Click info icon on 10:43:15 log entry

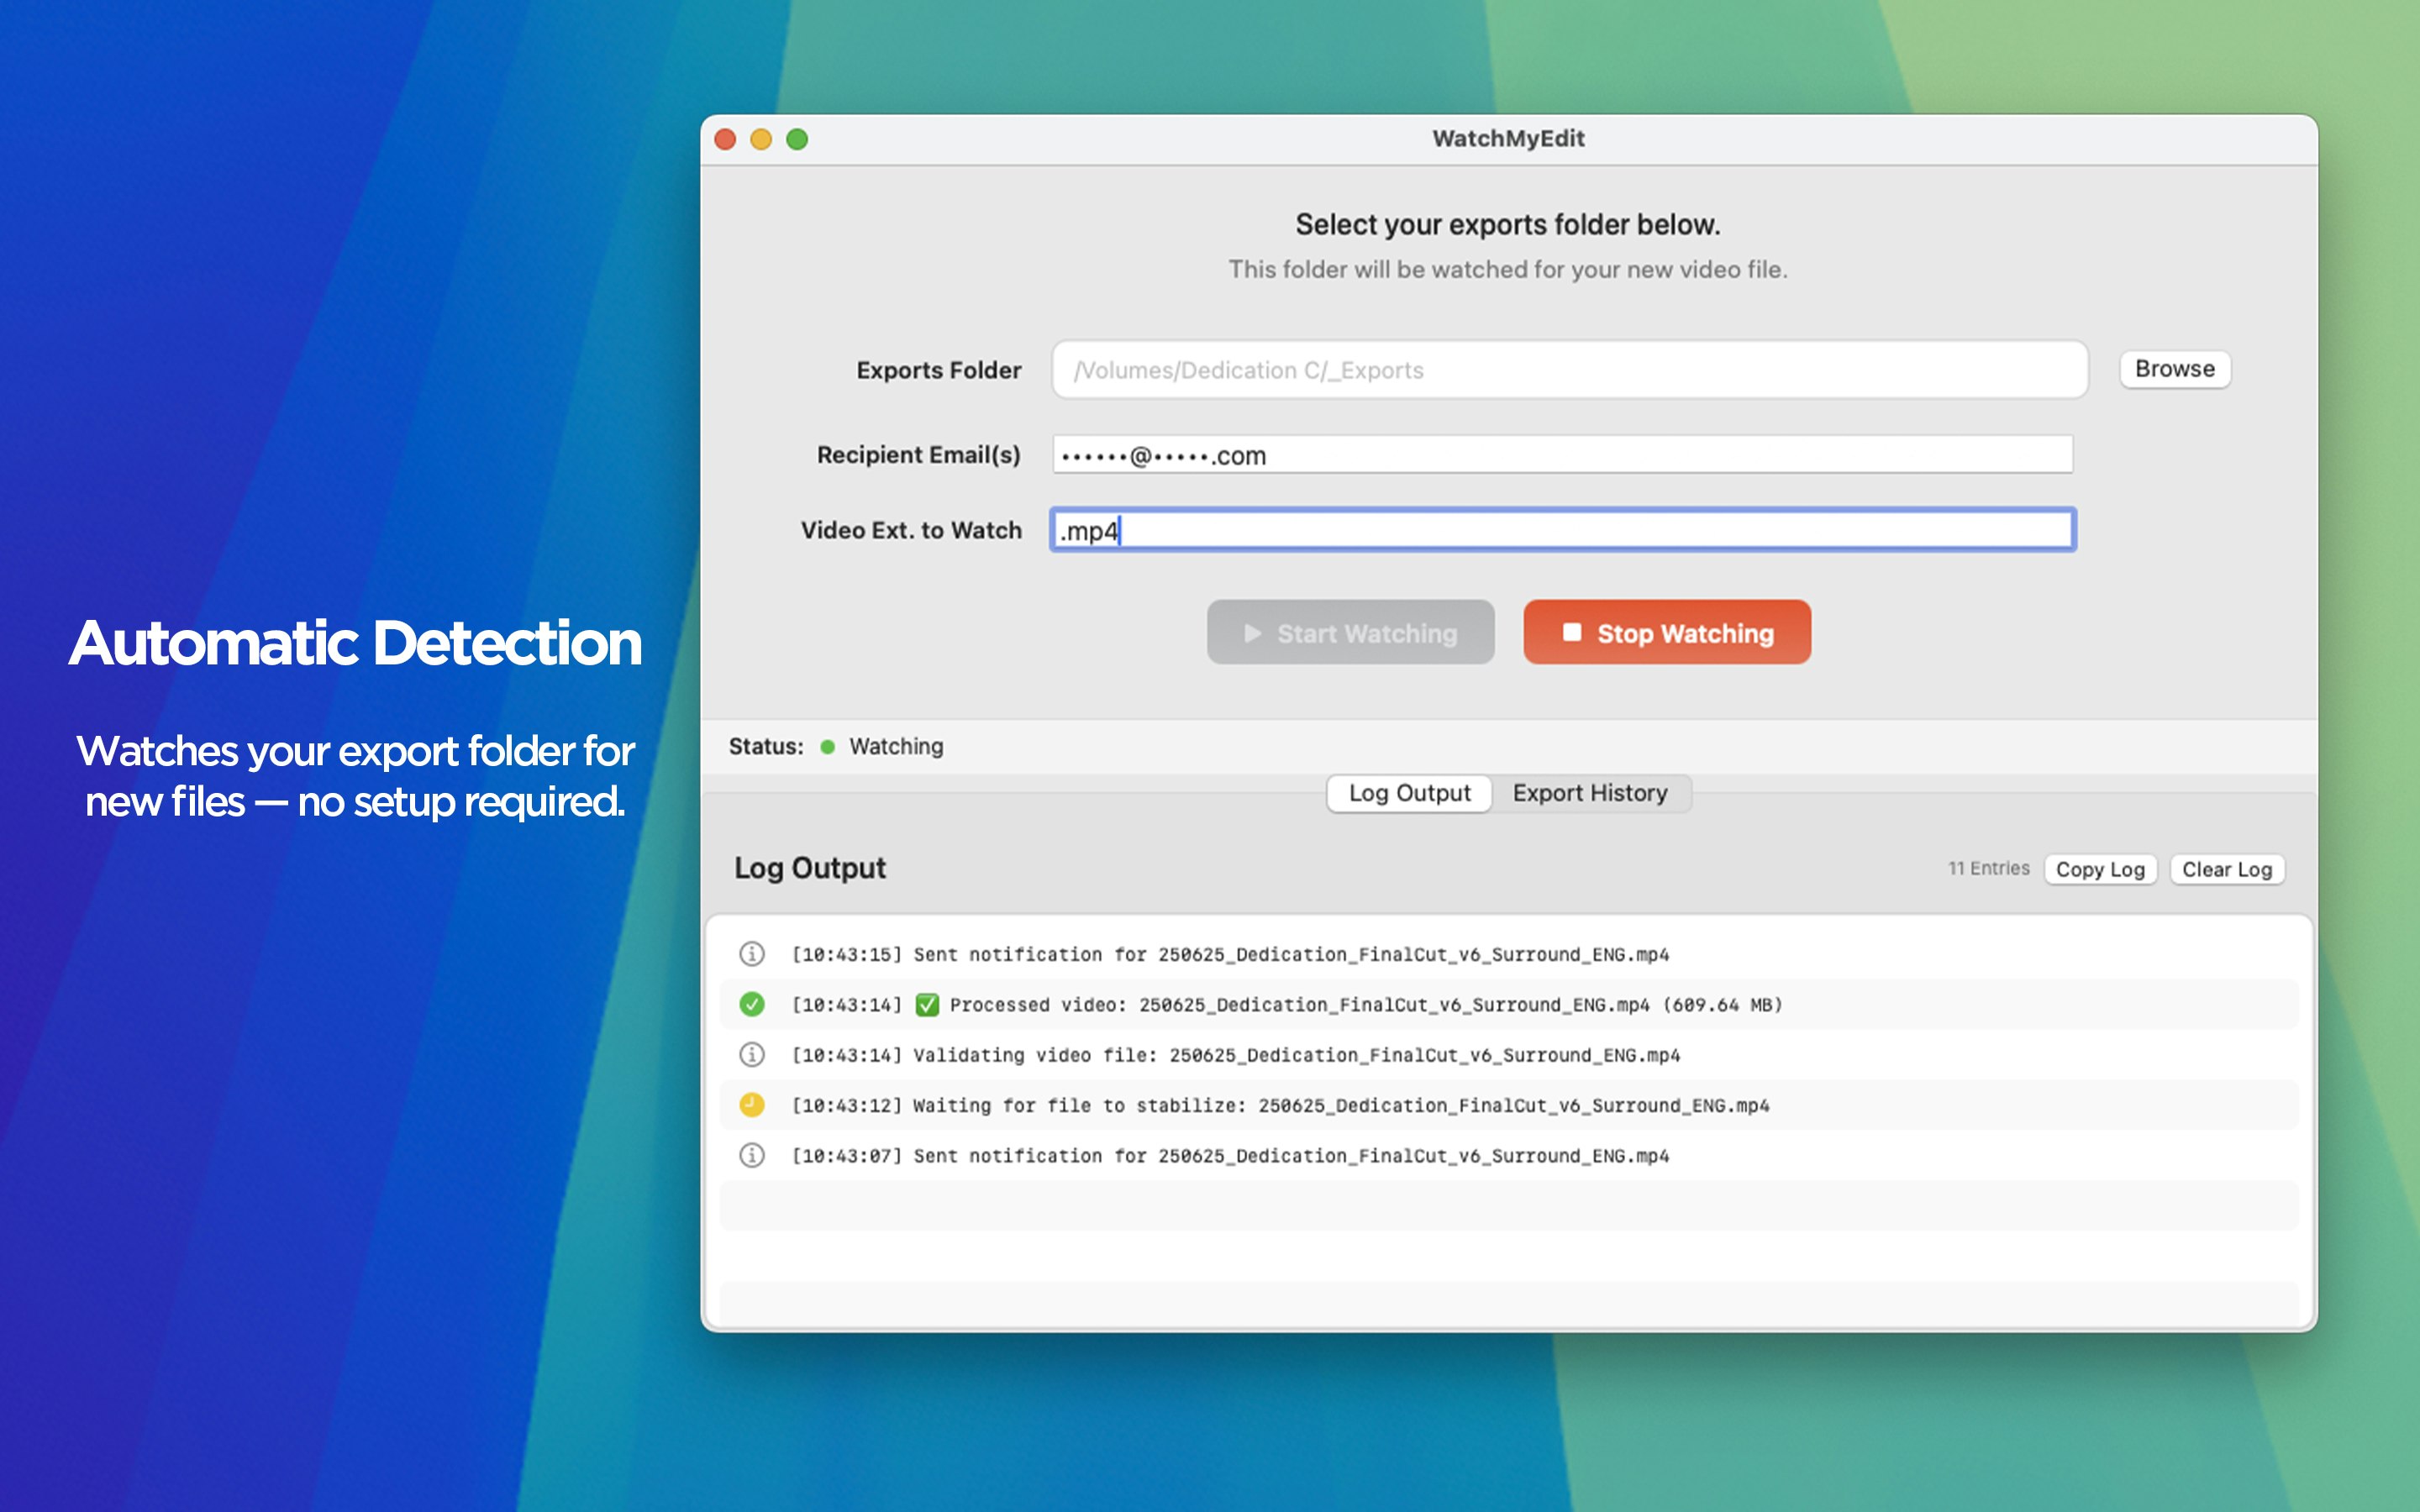(752, 954)
